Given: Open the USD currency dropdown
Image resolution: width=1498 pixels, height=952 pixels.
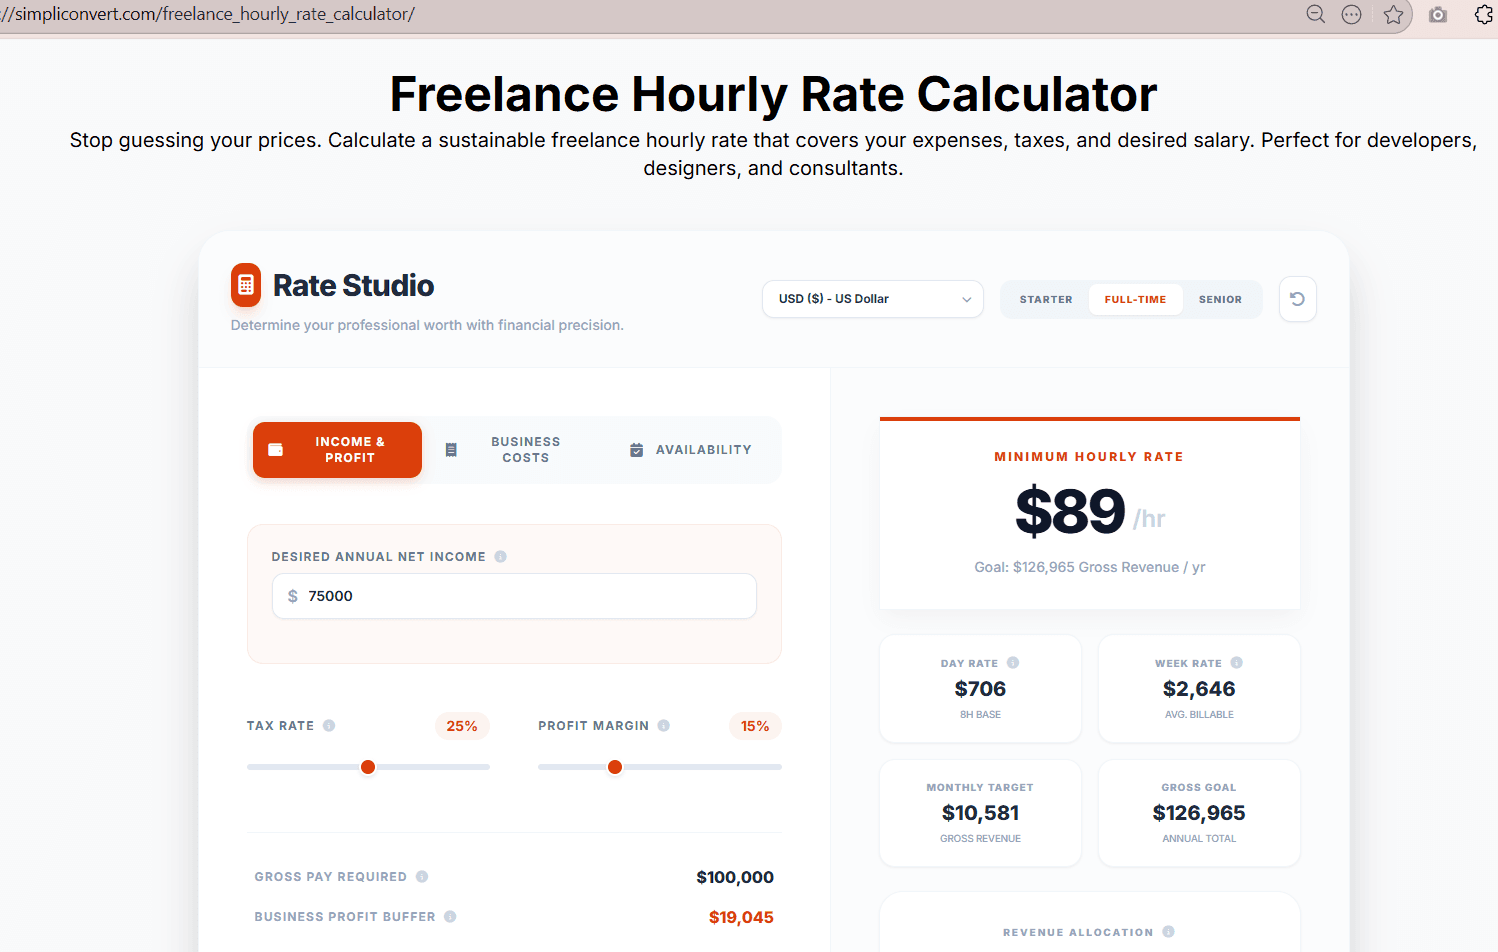Looking at the screenshot, I should point(873,299).
